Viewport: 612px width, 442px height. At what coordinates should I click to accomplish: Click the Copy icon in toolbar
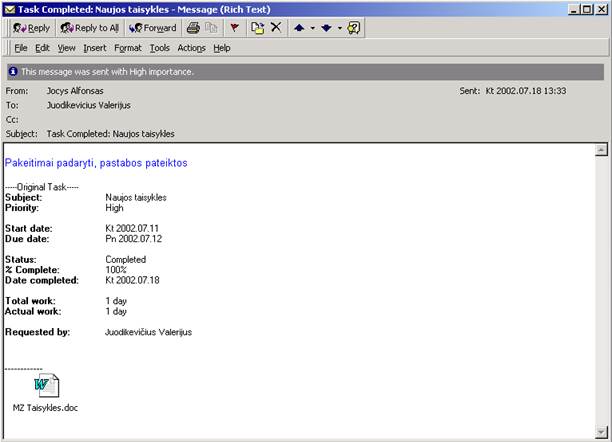click(x=211, y=28)
